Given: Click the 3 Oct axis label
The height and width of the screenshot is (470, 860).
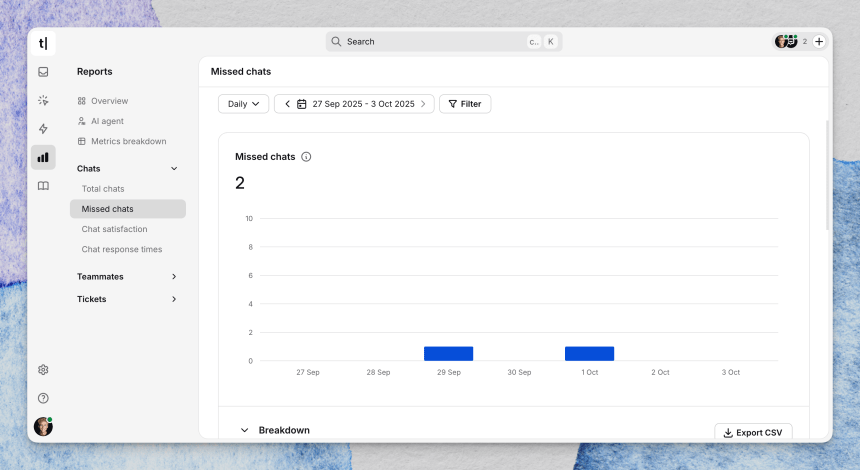Looking at the screenshot, I should [731, 372].
